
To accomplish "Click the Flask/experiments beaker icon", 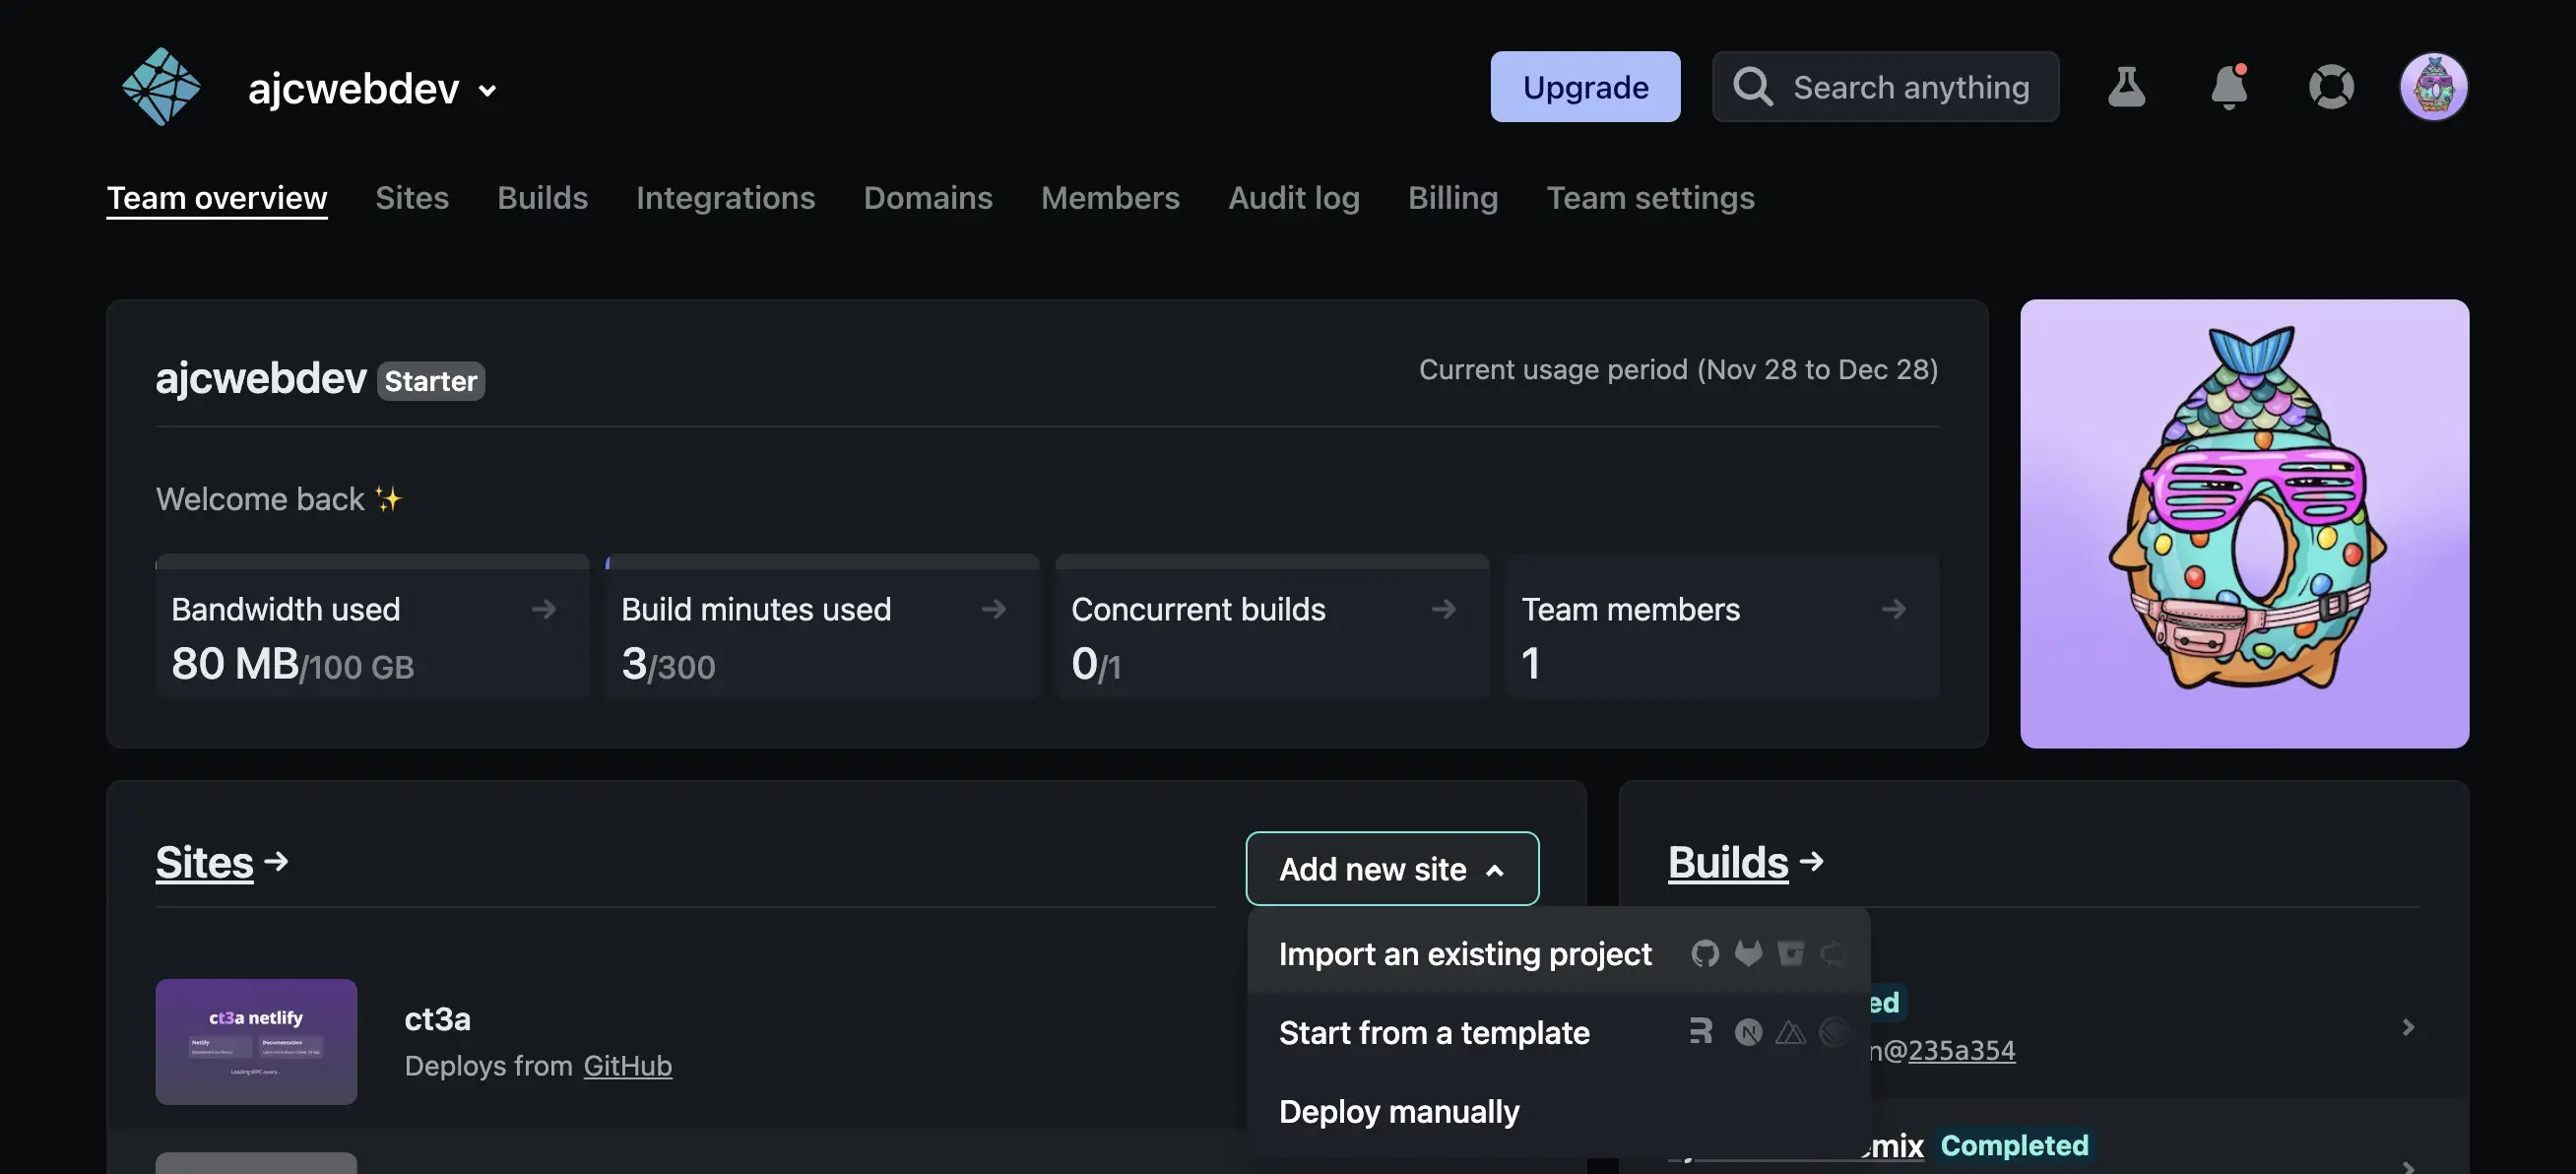I will 2128,86.
